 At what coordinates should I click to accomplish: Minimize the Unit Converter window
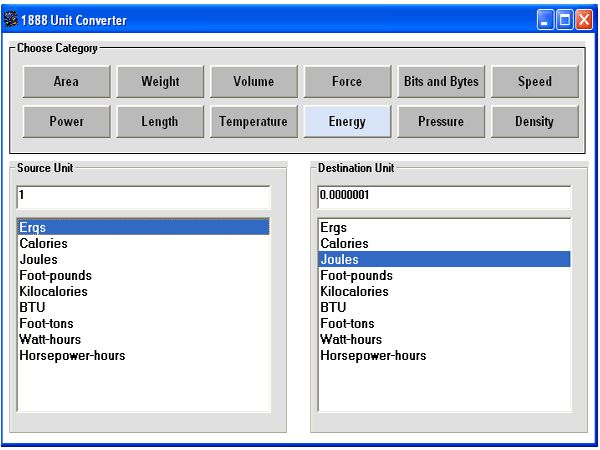[545, 20]
